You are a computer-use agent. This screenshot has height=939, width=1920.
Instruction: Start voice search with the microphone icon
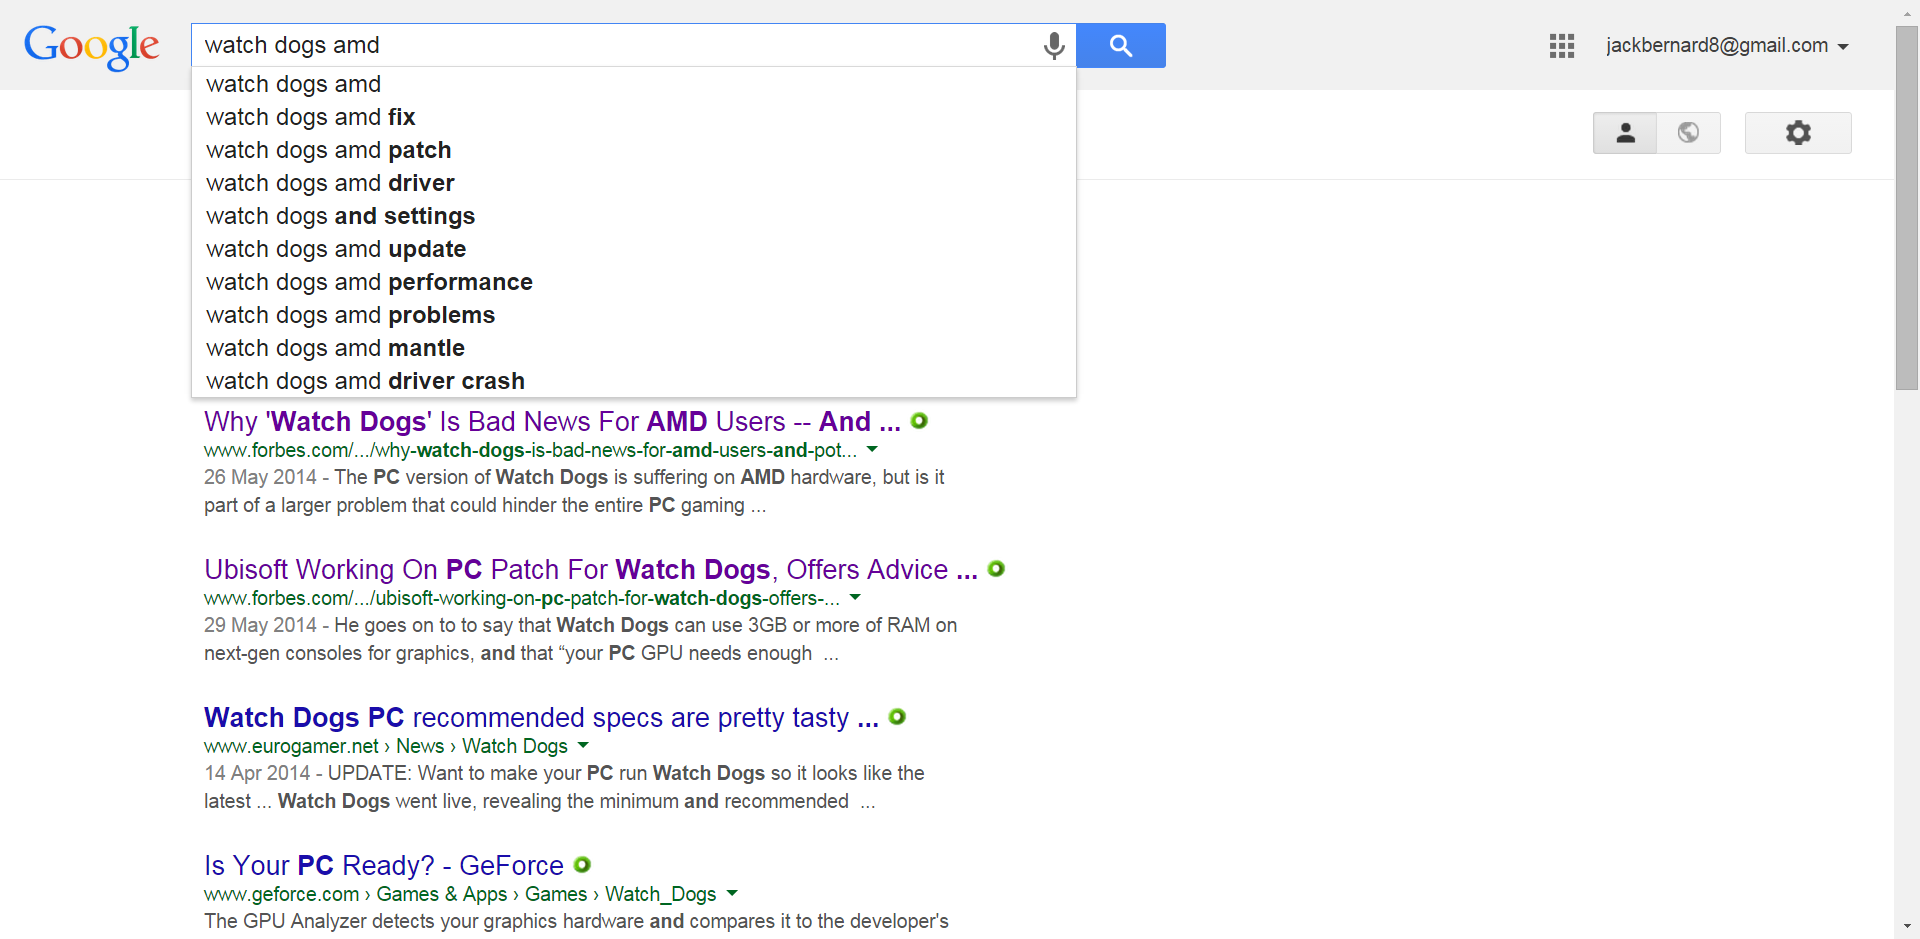(x=1054, y=46)
